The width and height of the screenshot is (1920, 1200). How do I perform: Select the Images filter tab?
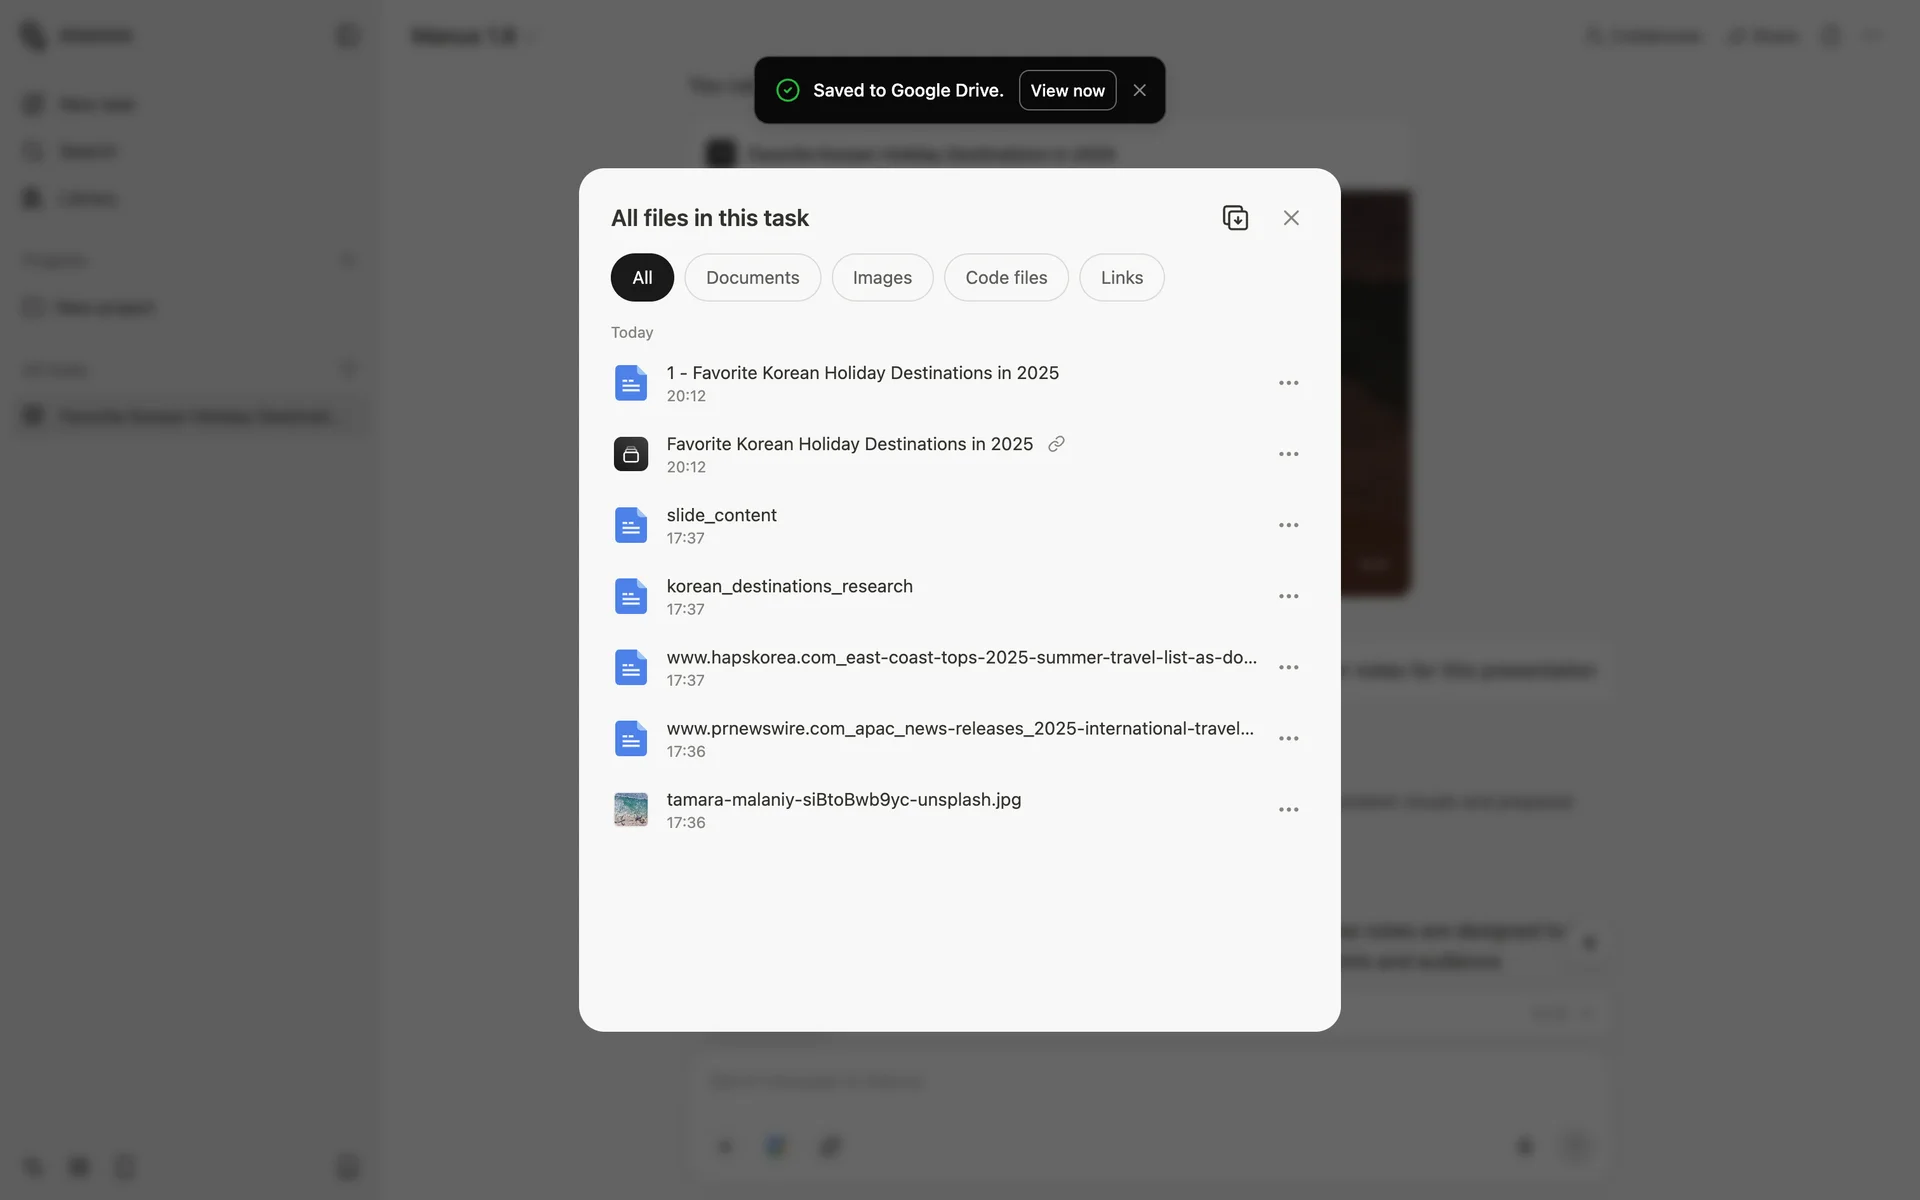(881, 278)
